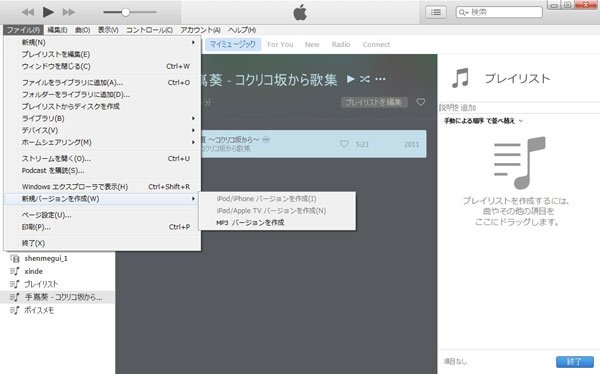Switch to the New tab
This screenshot has height=374, width=600.
pyautogui.click(x=312, y=44)
